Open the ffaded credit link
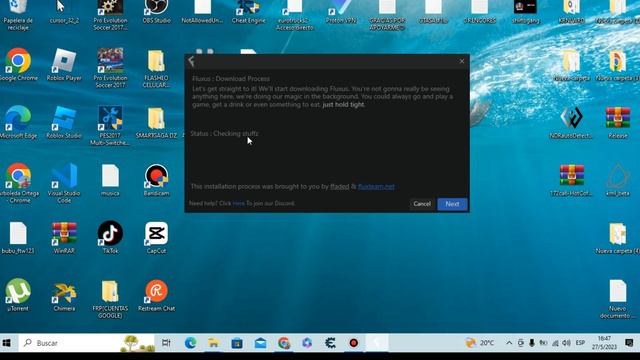 point(340,187)
